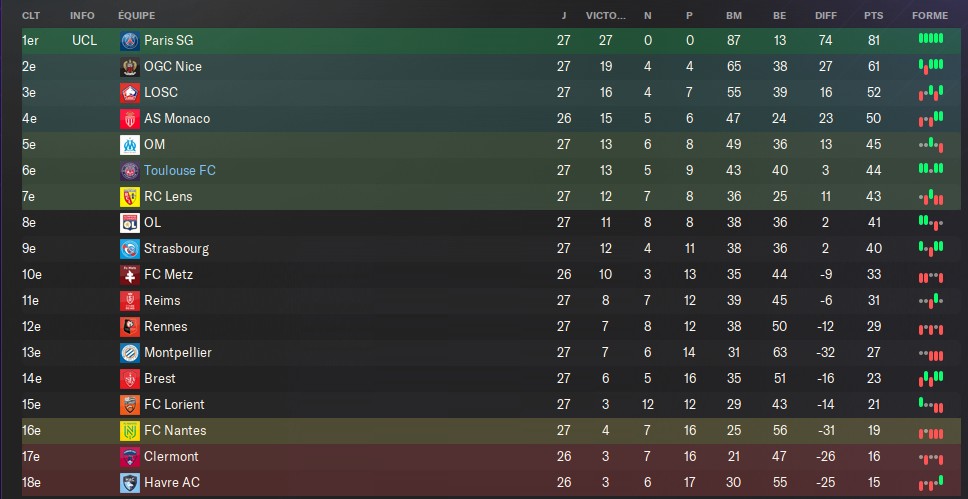Click the FC Nantes yellow badge

click(x=130, y=430)
